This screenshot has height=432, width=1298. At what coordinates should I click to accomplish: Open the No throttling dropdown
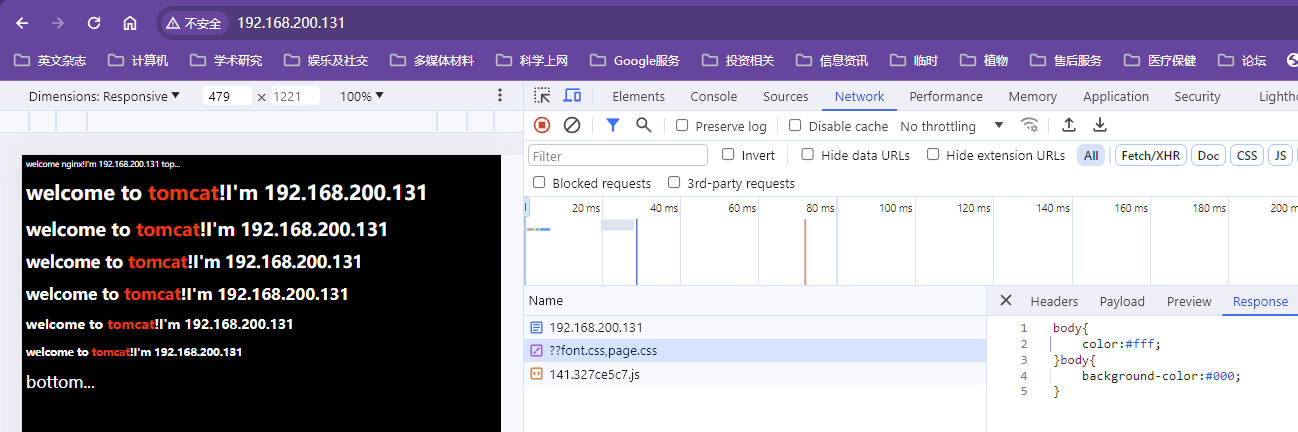coord(951,126)
